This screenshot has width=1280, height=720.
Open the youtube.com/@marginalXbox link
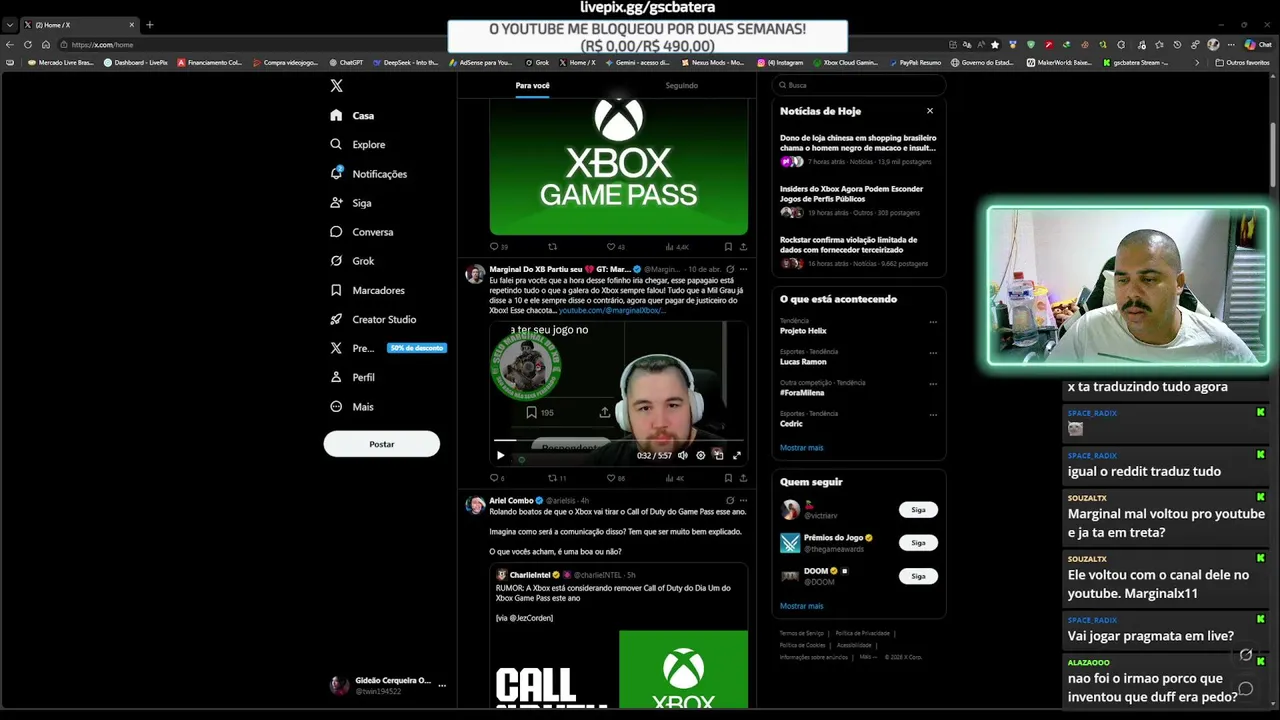612,310
